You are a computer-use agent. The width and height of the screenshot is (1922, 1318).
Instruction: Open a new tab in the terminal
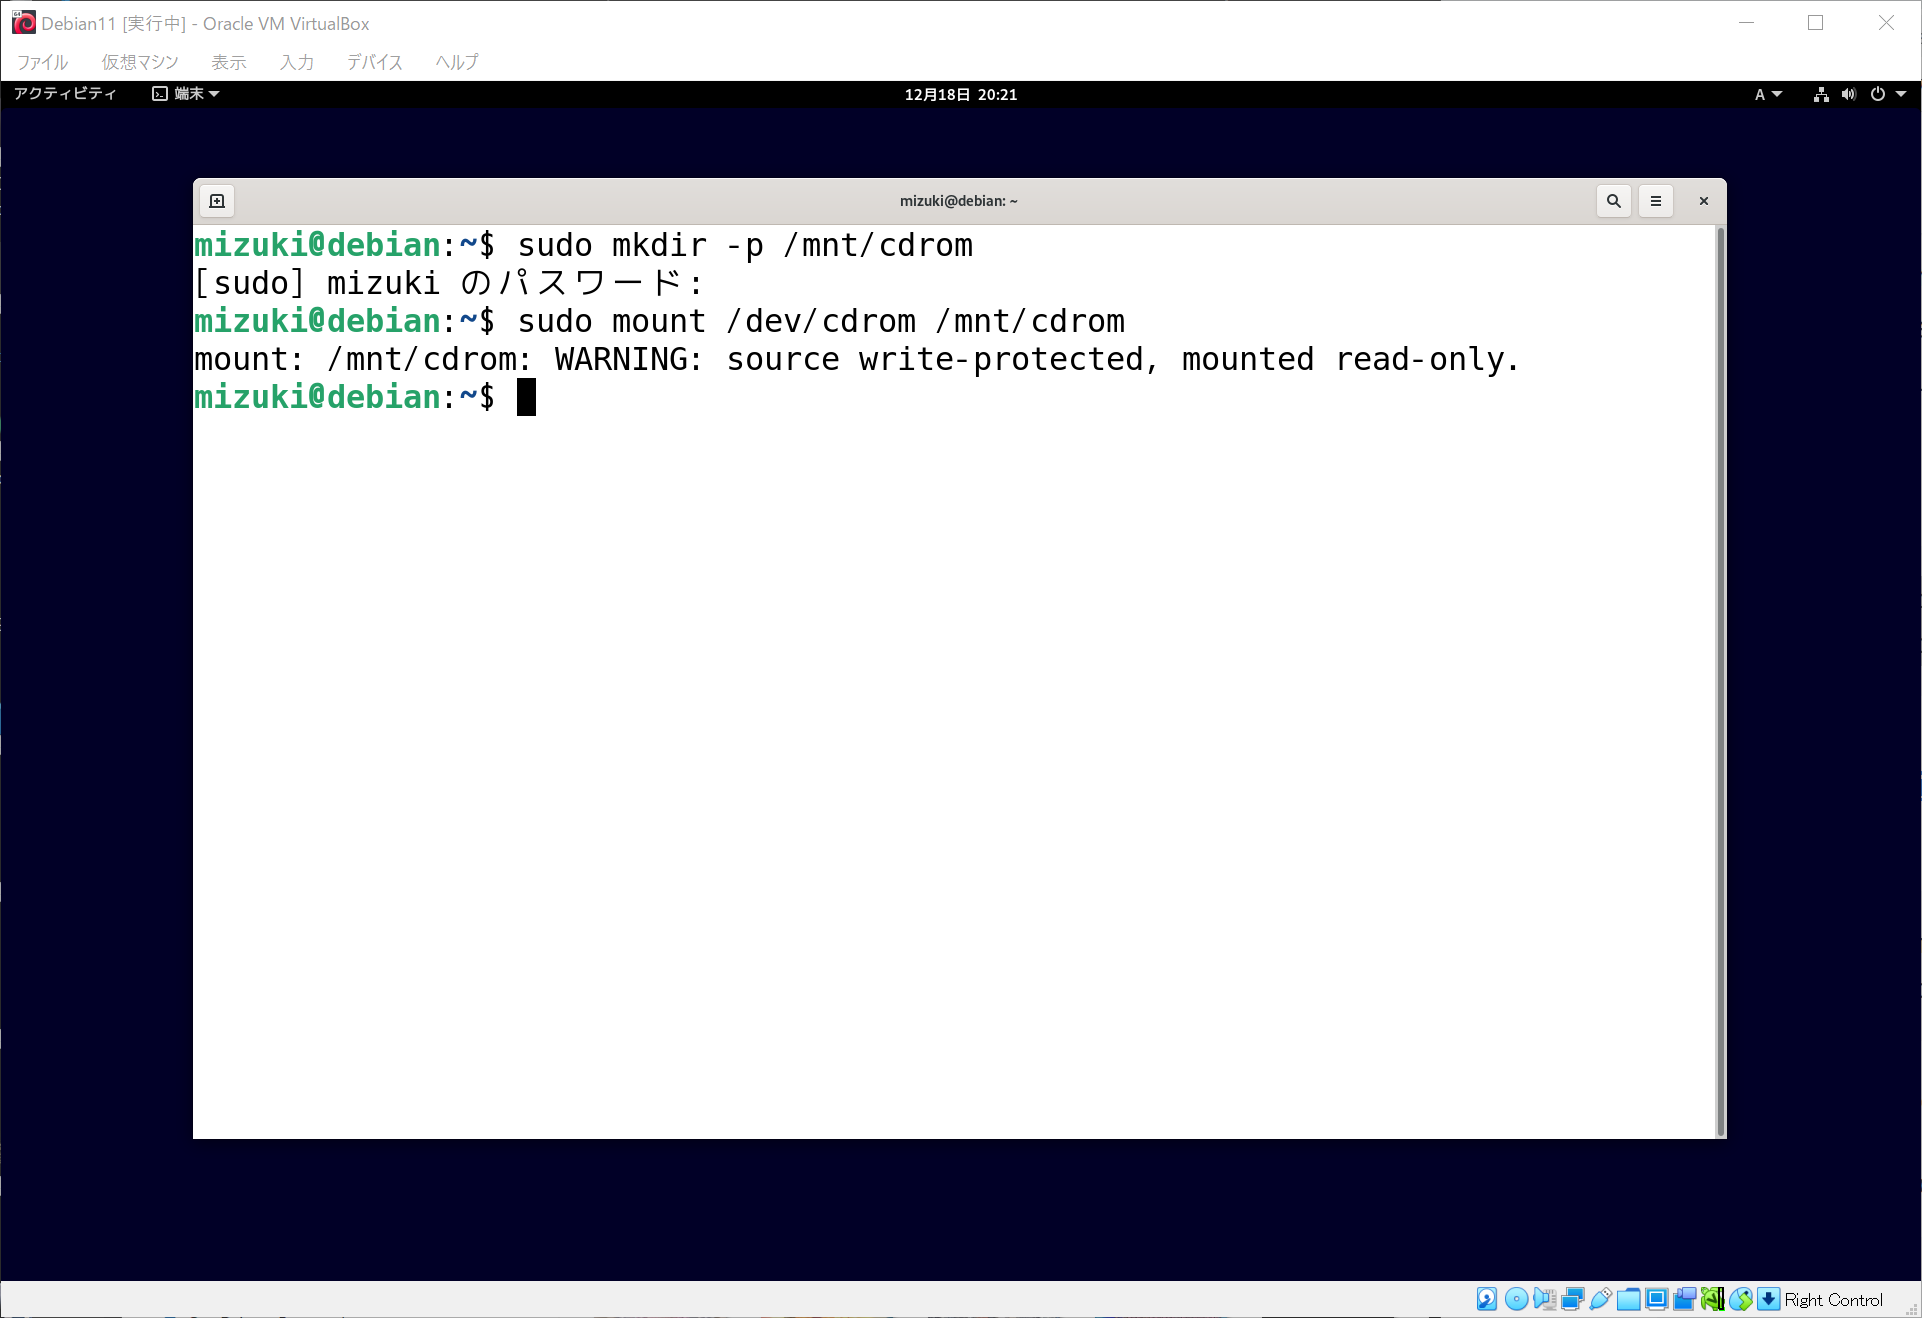click(217, 201)
